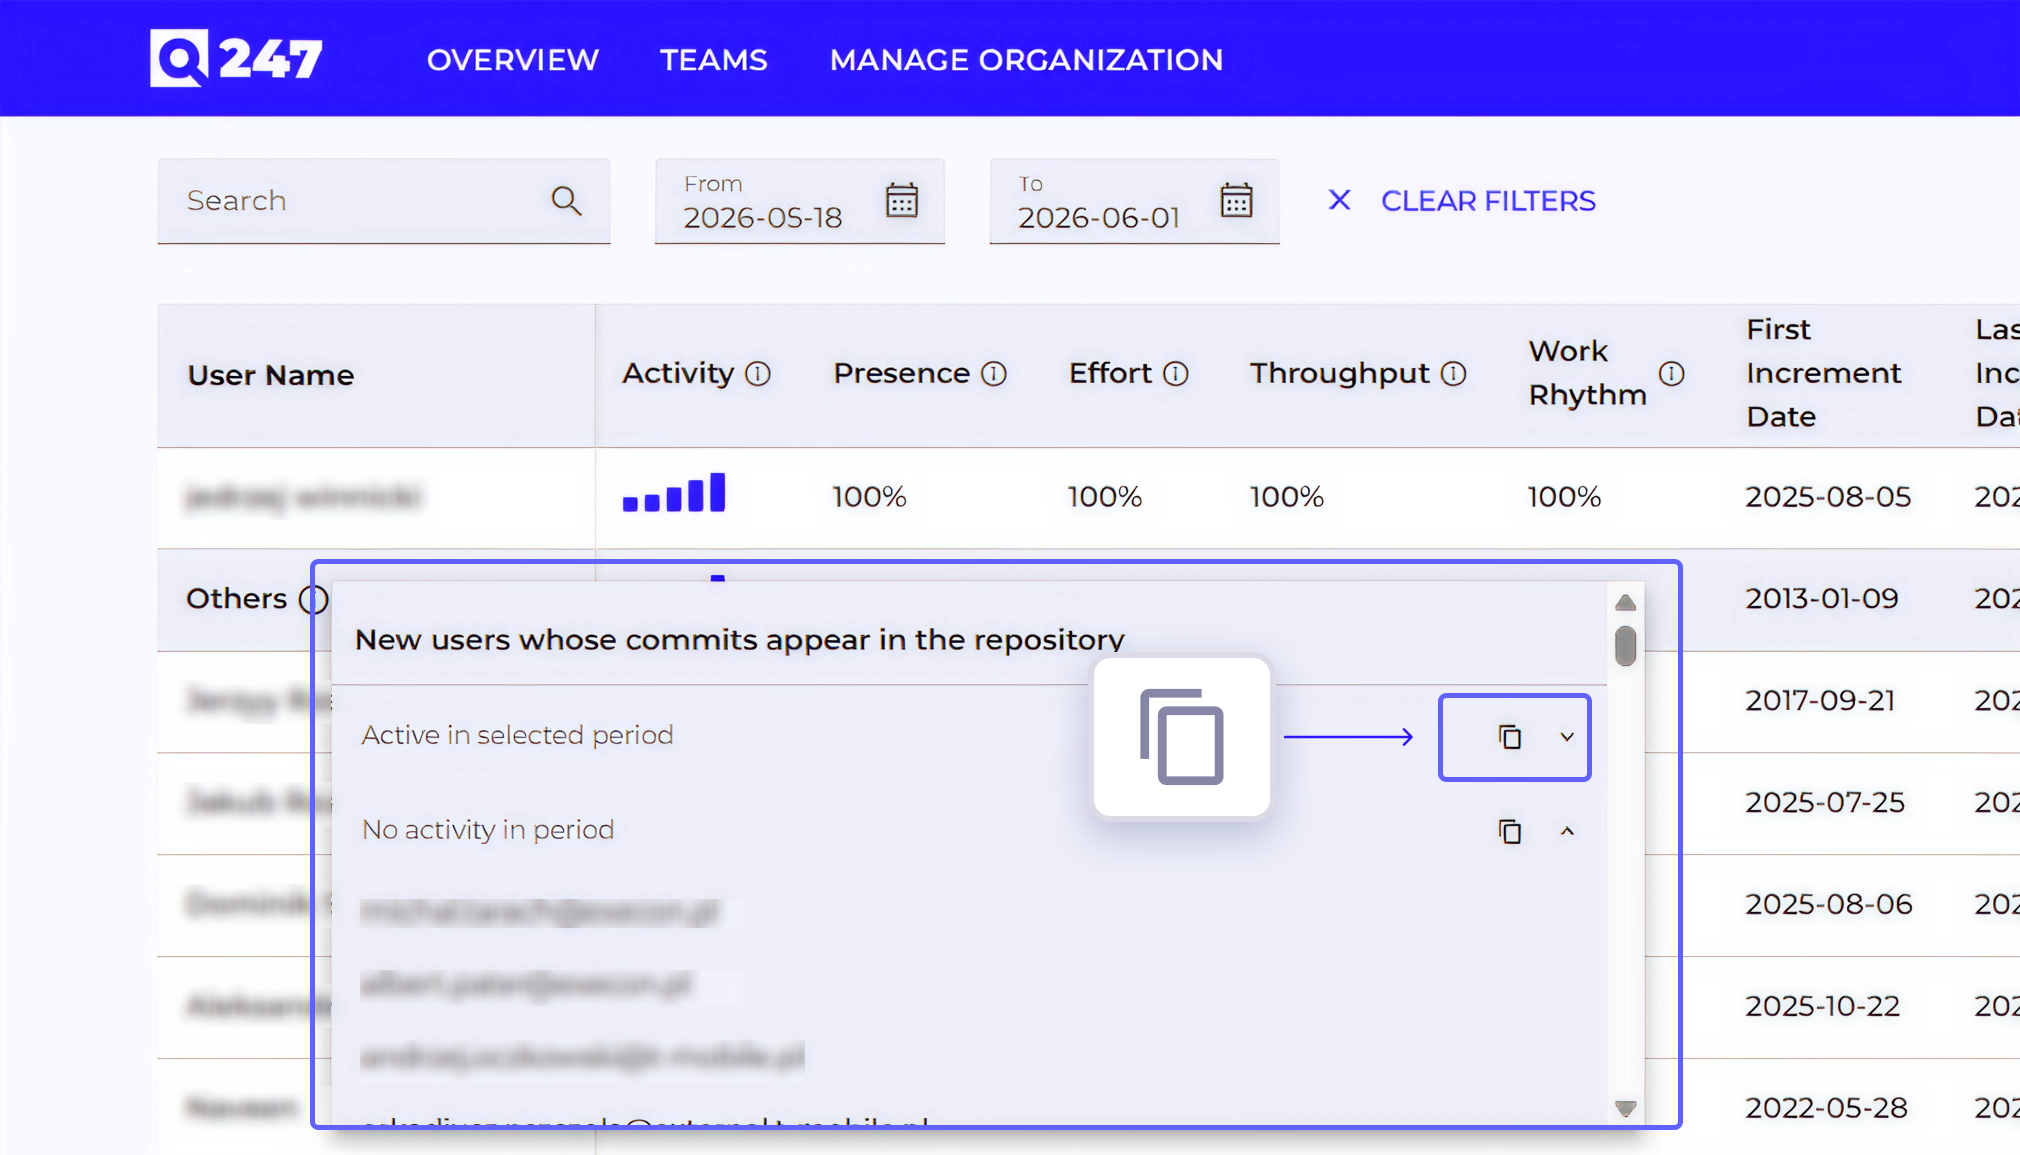Show info for Effort column
This screenshot has width=2020, height=1155.
(1176, 373)
